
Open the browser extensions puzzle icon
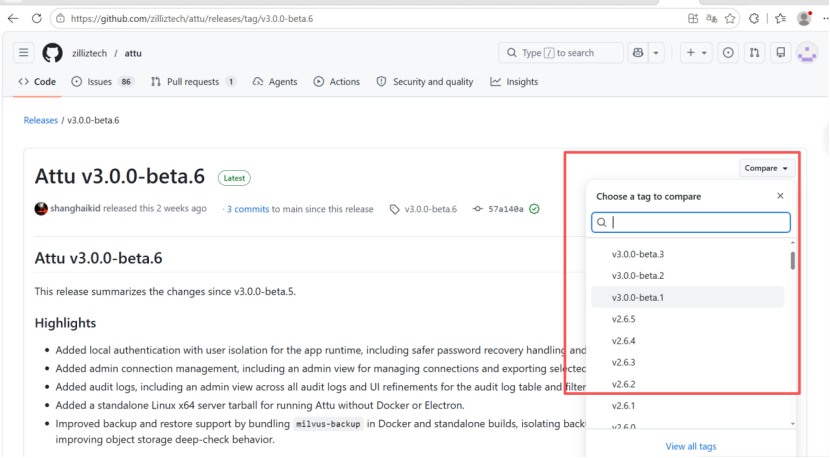754,19
